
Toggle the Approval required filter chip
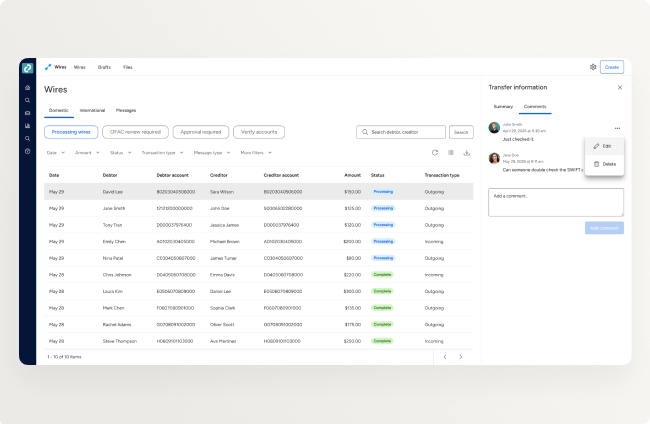[x=201, y=132]
